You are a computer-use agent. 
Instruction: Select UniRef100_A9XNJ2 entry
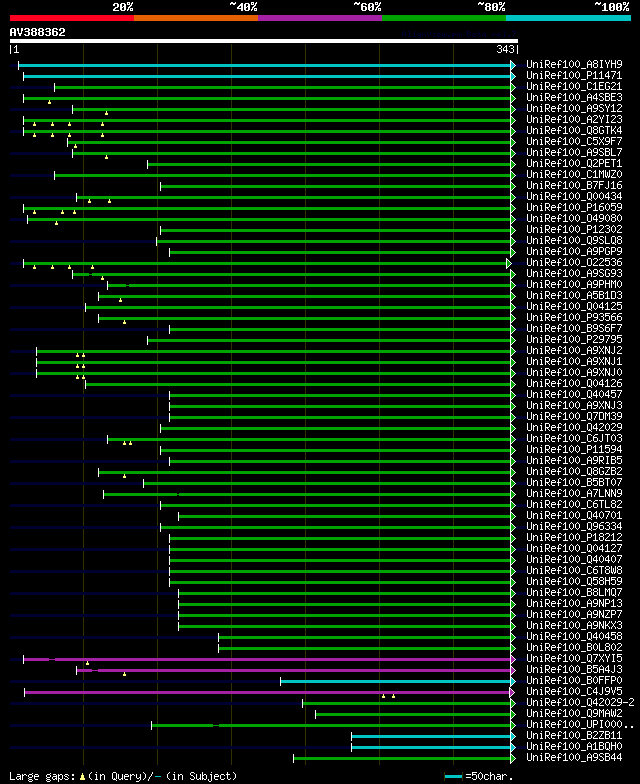click(574, 350)
